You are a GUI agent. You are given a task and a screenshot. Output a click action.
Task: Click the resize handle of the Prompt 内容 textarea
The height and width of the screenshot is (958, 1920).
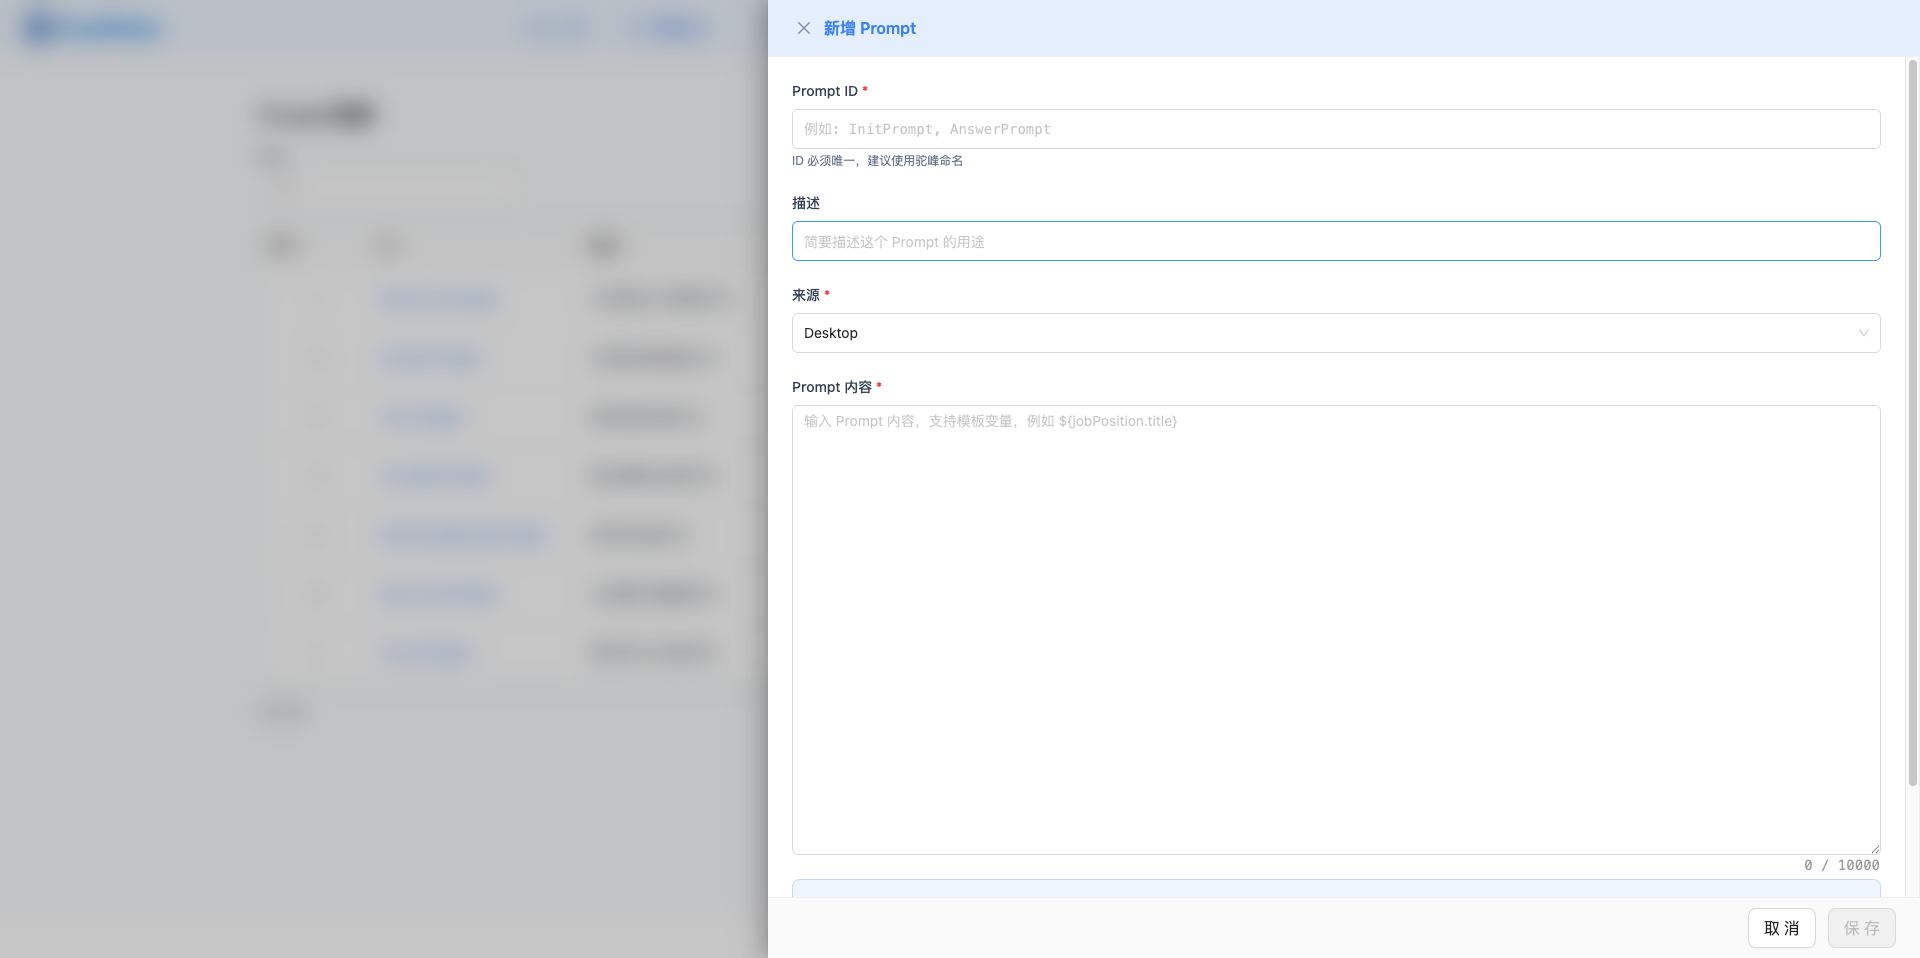[x=1874, y=848]
